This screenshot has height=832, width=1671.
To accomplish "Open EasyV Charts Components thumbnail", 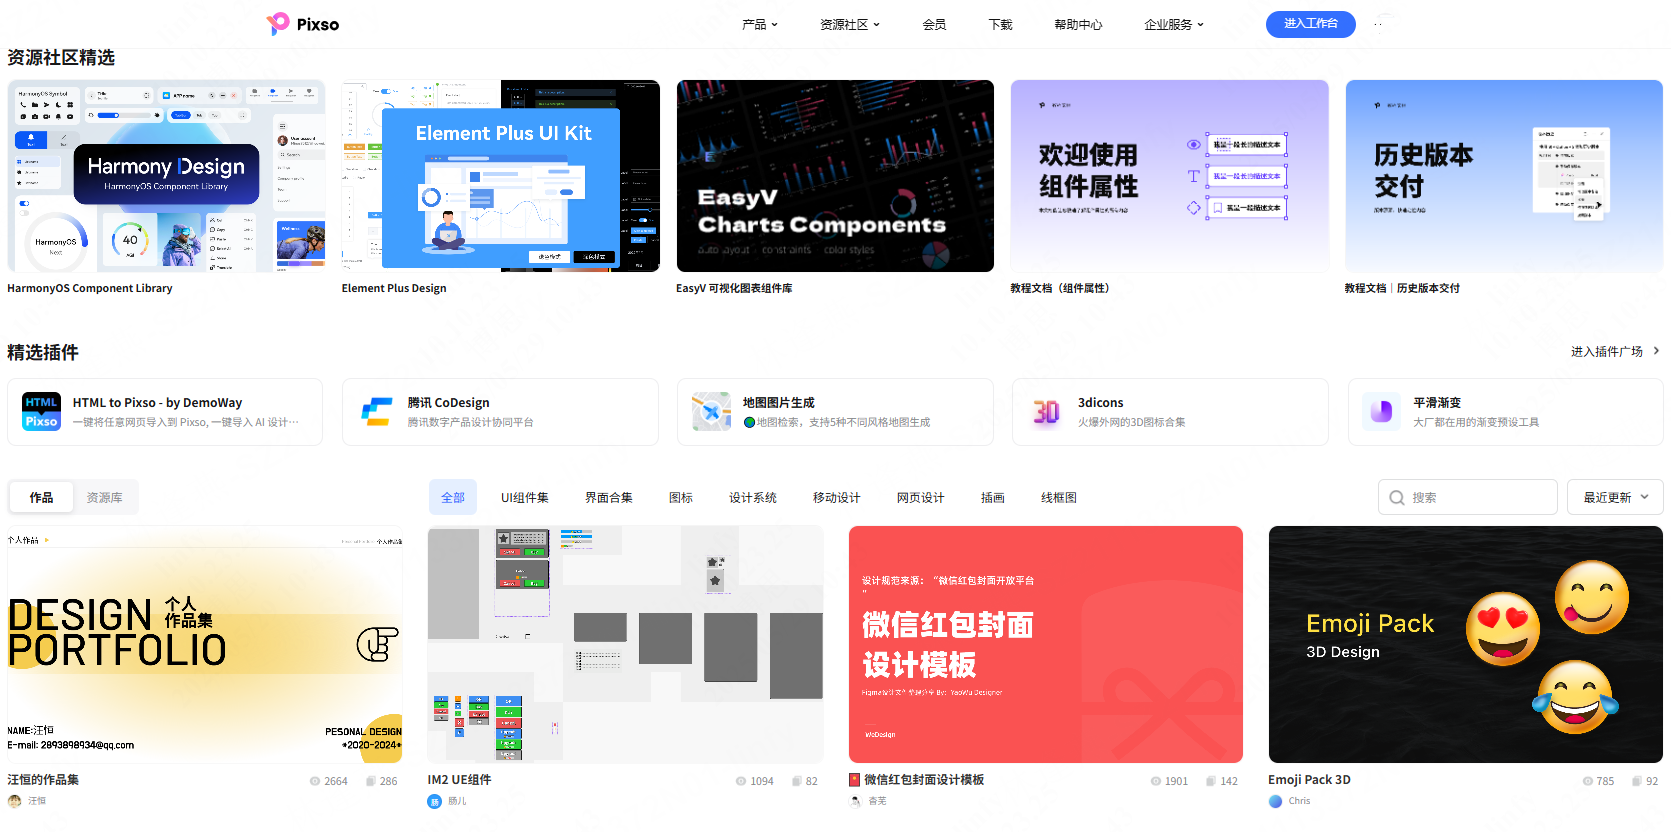I will coord(835,176).
